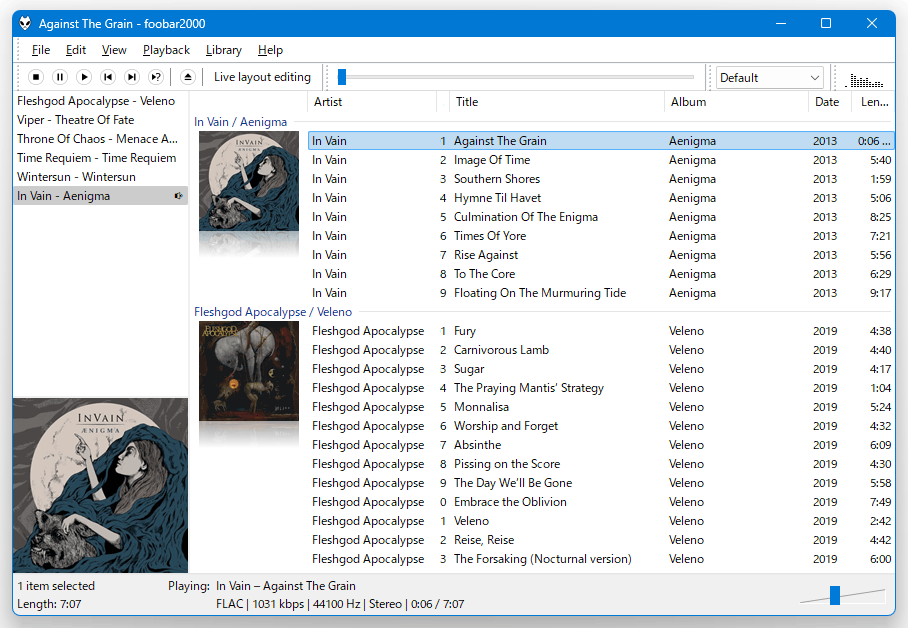908x628 pixels.
Task: Select track Image Of Time
Action: coord(601,160)
